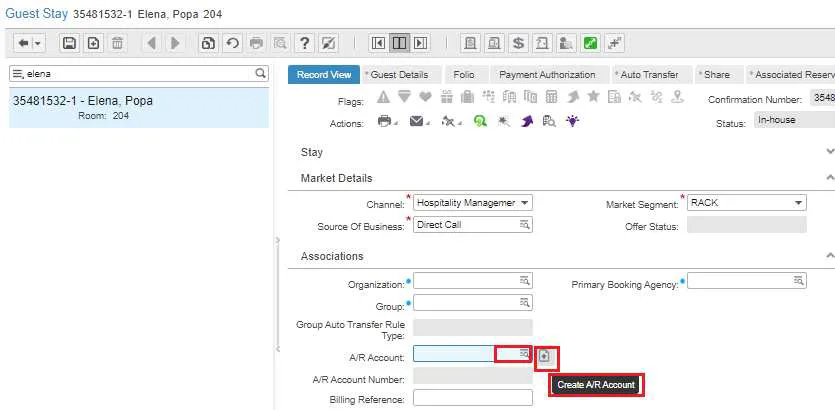Open the Channel dropdown
Screen dimensions: 835x410
coord(525,203)
